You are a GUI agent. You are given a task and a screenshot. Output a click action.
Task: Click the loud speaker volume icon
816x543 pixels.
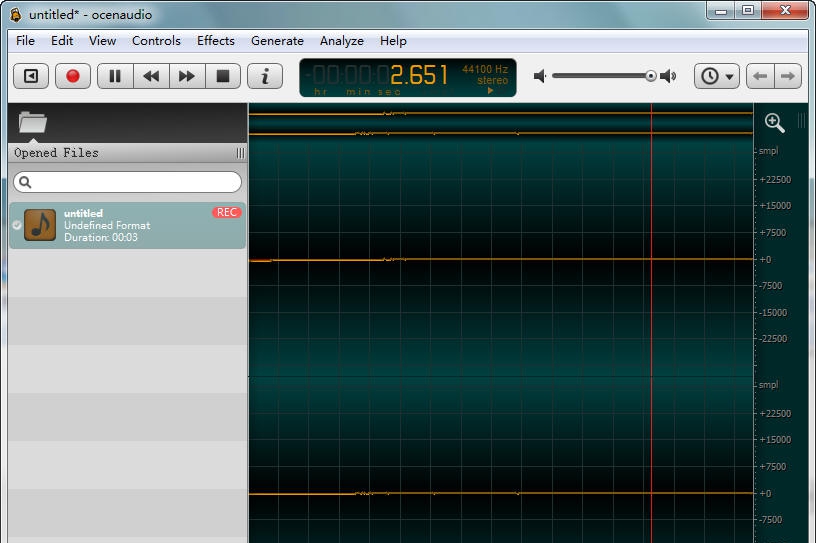point(669,76)
